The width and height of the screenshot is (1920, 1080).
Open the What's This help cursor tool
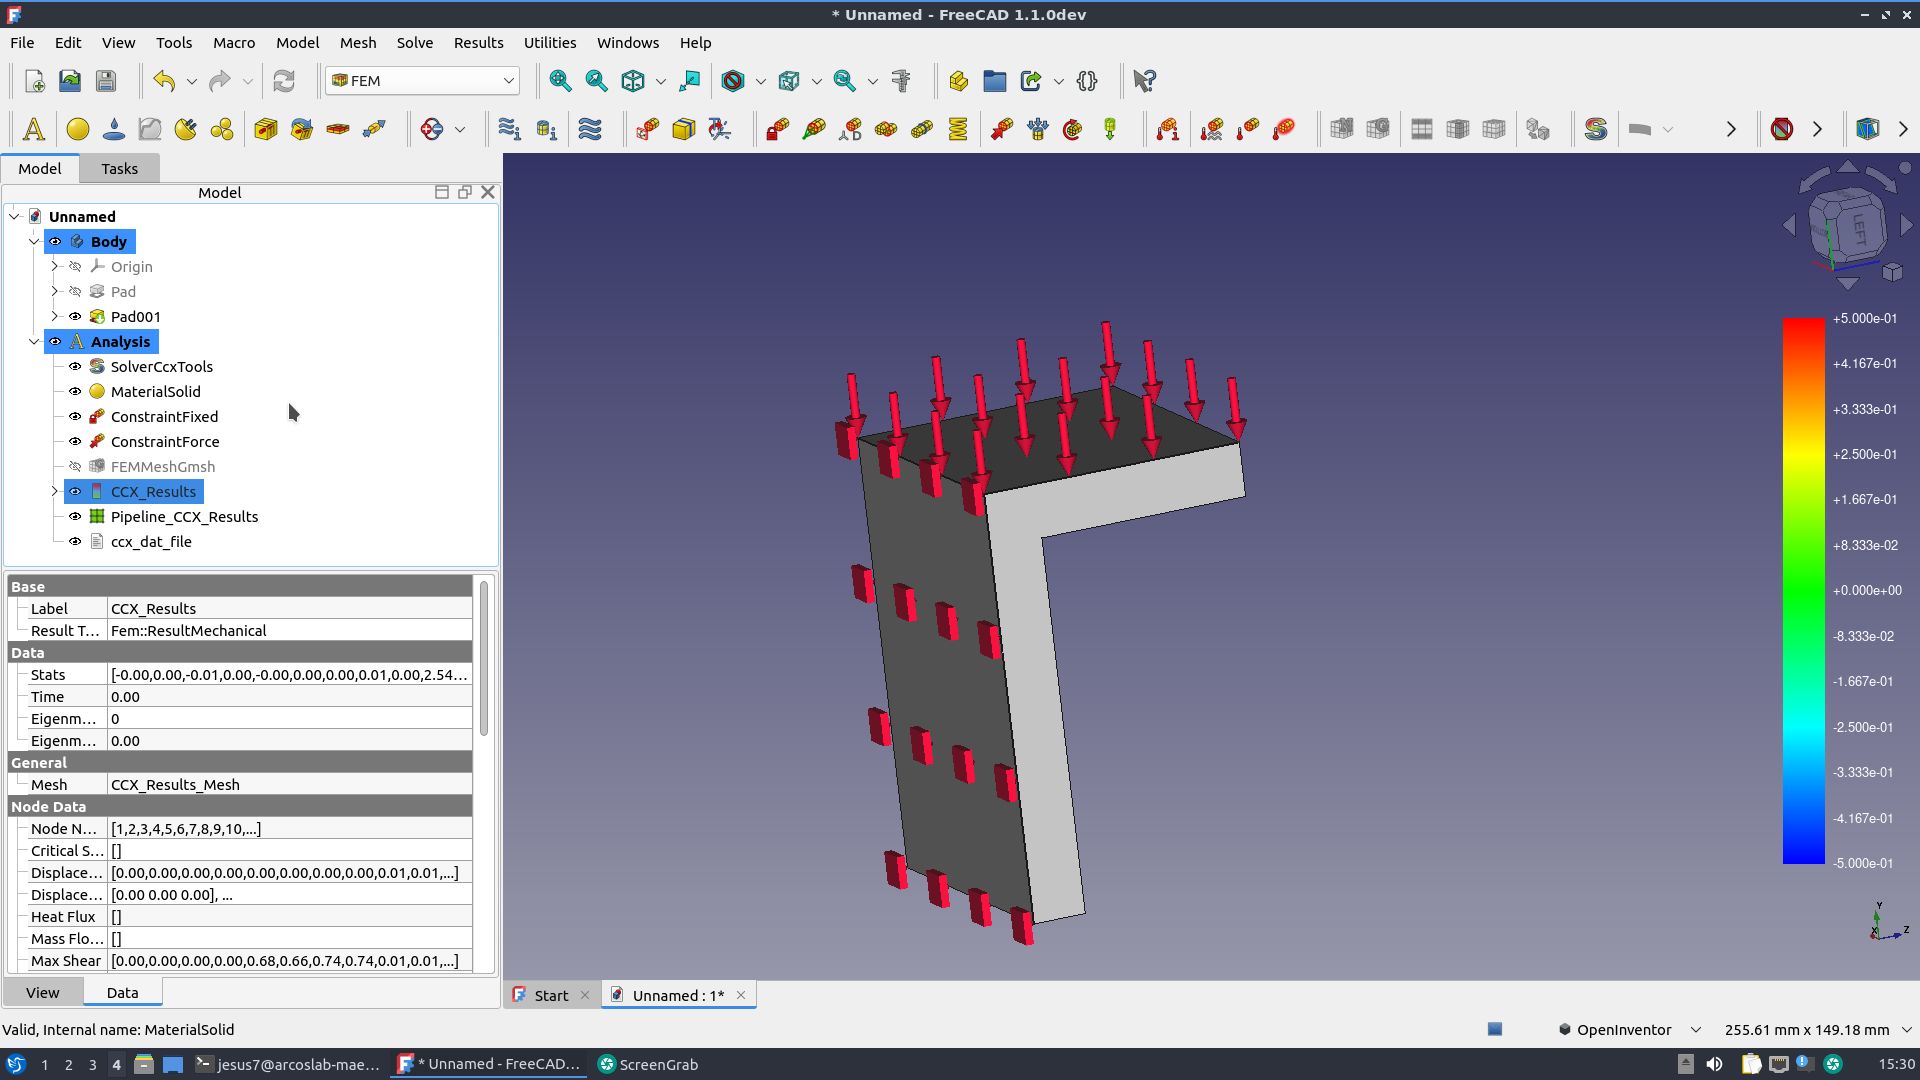tap(1144, 81)
